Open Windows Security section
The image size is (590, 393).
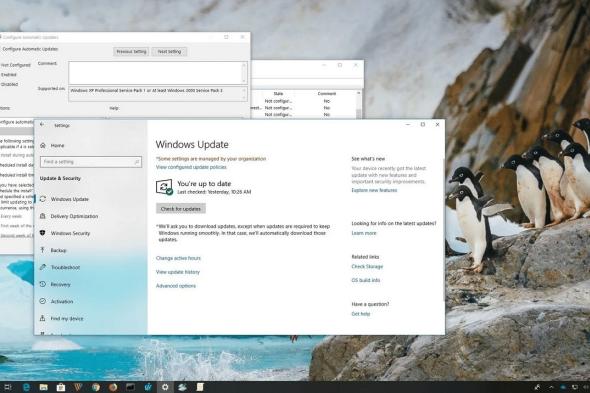(70, 233)
